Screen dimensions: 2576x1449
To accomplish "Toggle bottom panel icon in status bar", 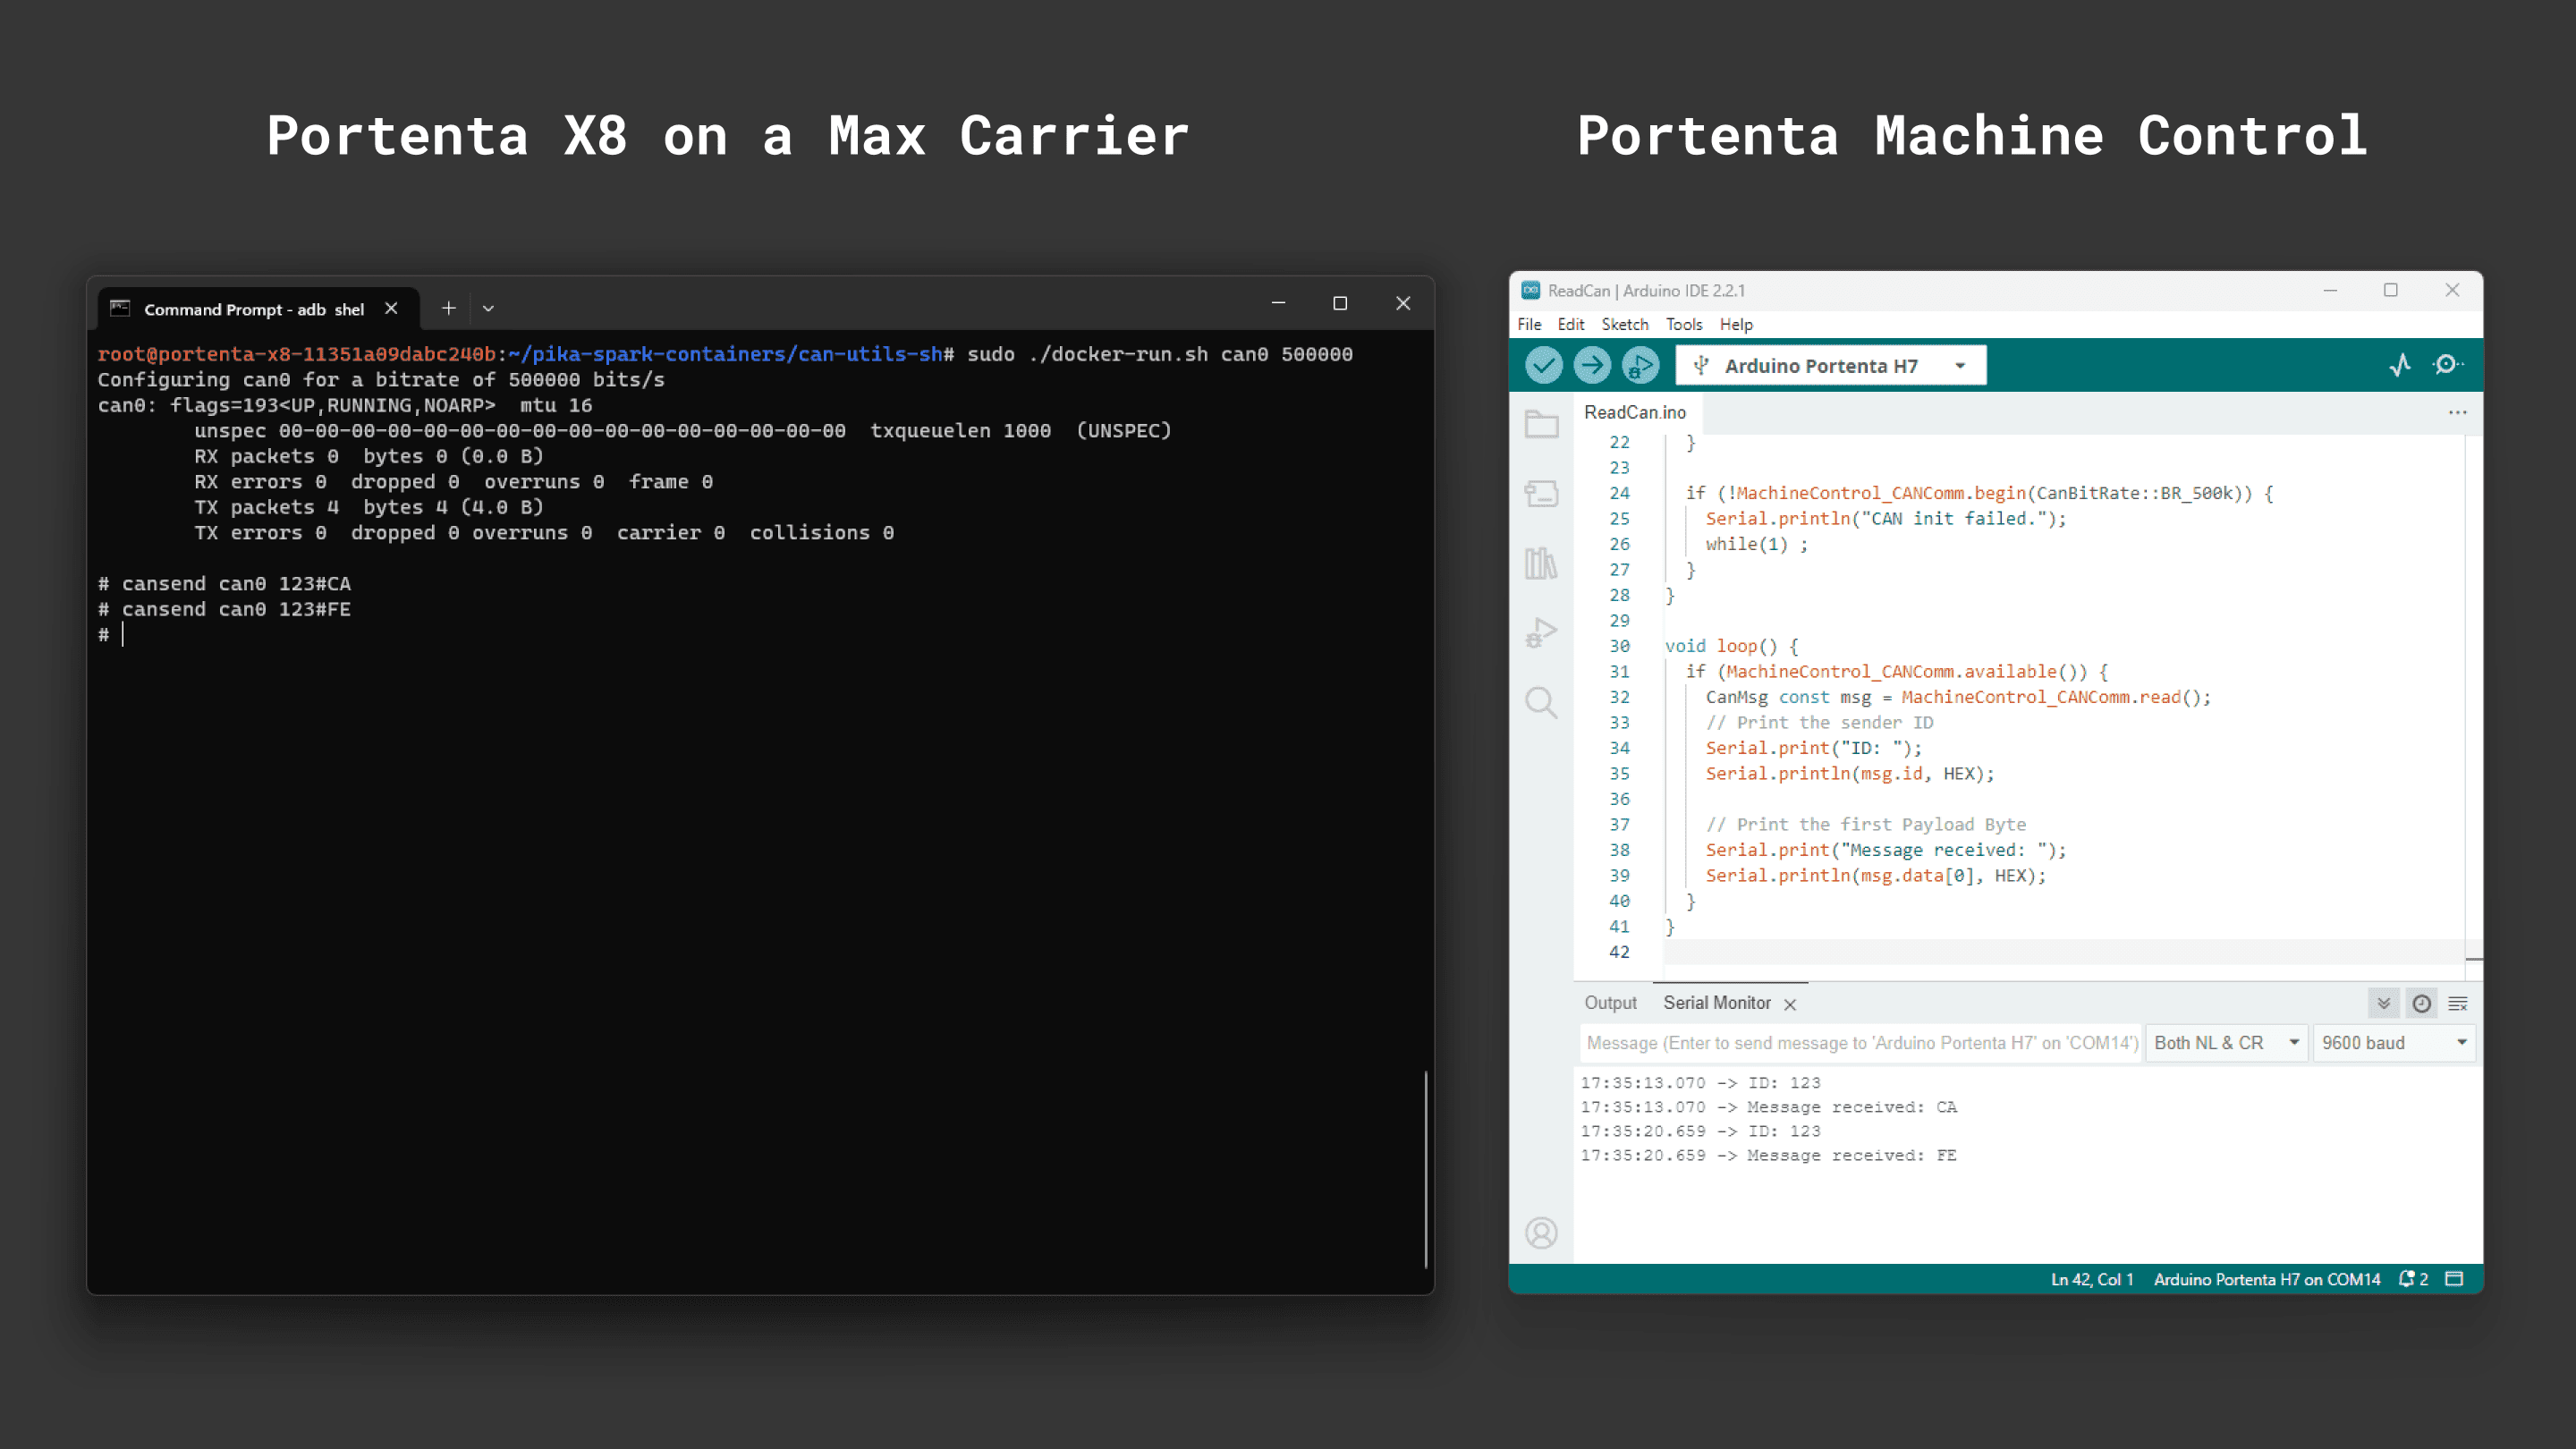I will (2454, 1279).
